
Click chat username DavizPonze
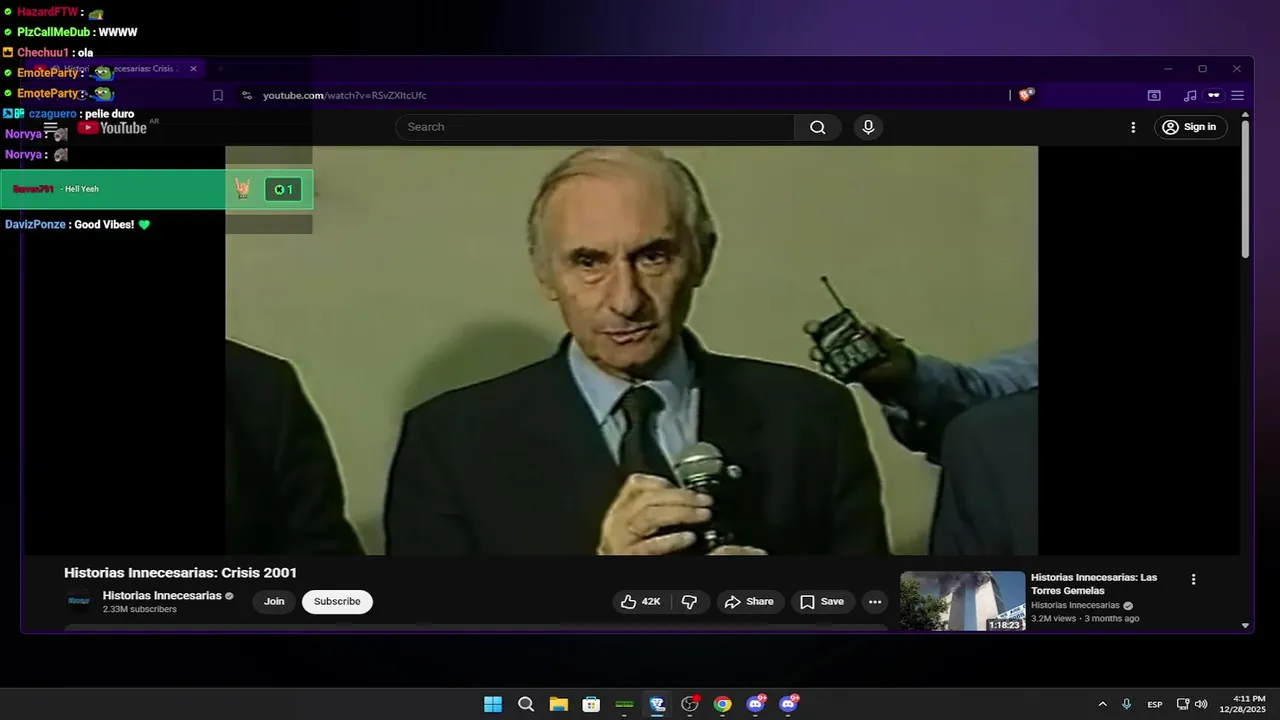pos(35,225)
